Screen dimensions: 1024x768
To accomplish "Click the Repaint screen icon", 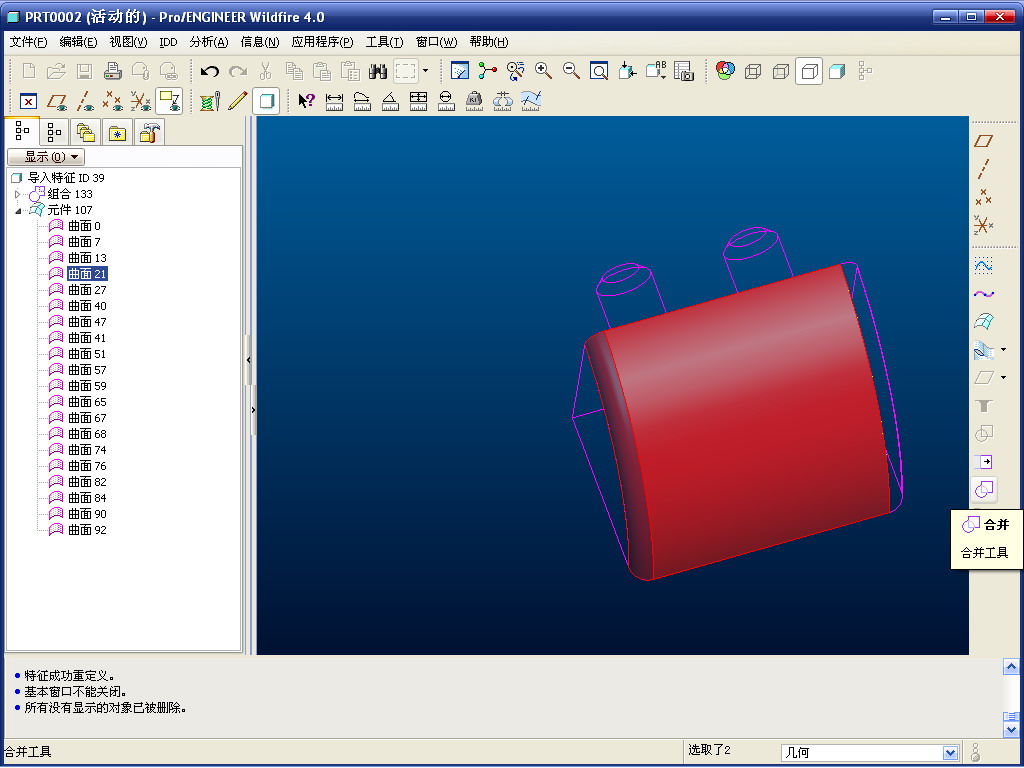I will [x=460, y=71].
